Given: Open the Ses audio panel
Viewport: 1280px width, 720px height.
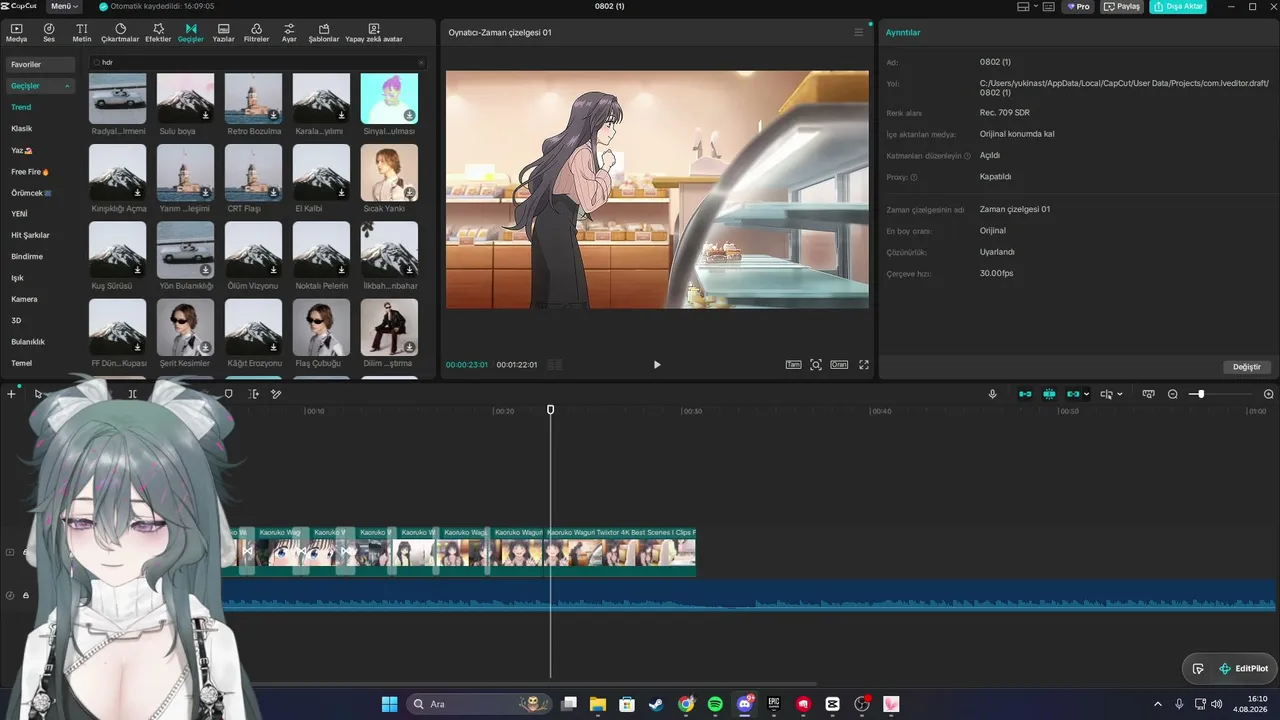Looking at the screenshot, I should 48,33.
